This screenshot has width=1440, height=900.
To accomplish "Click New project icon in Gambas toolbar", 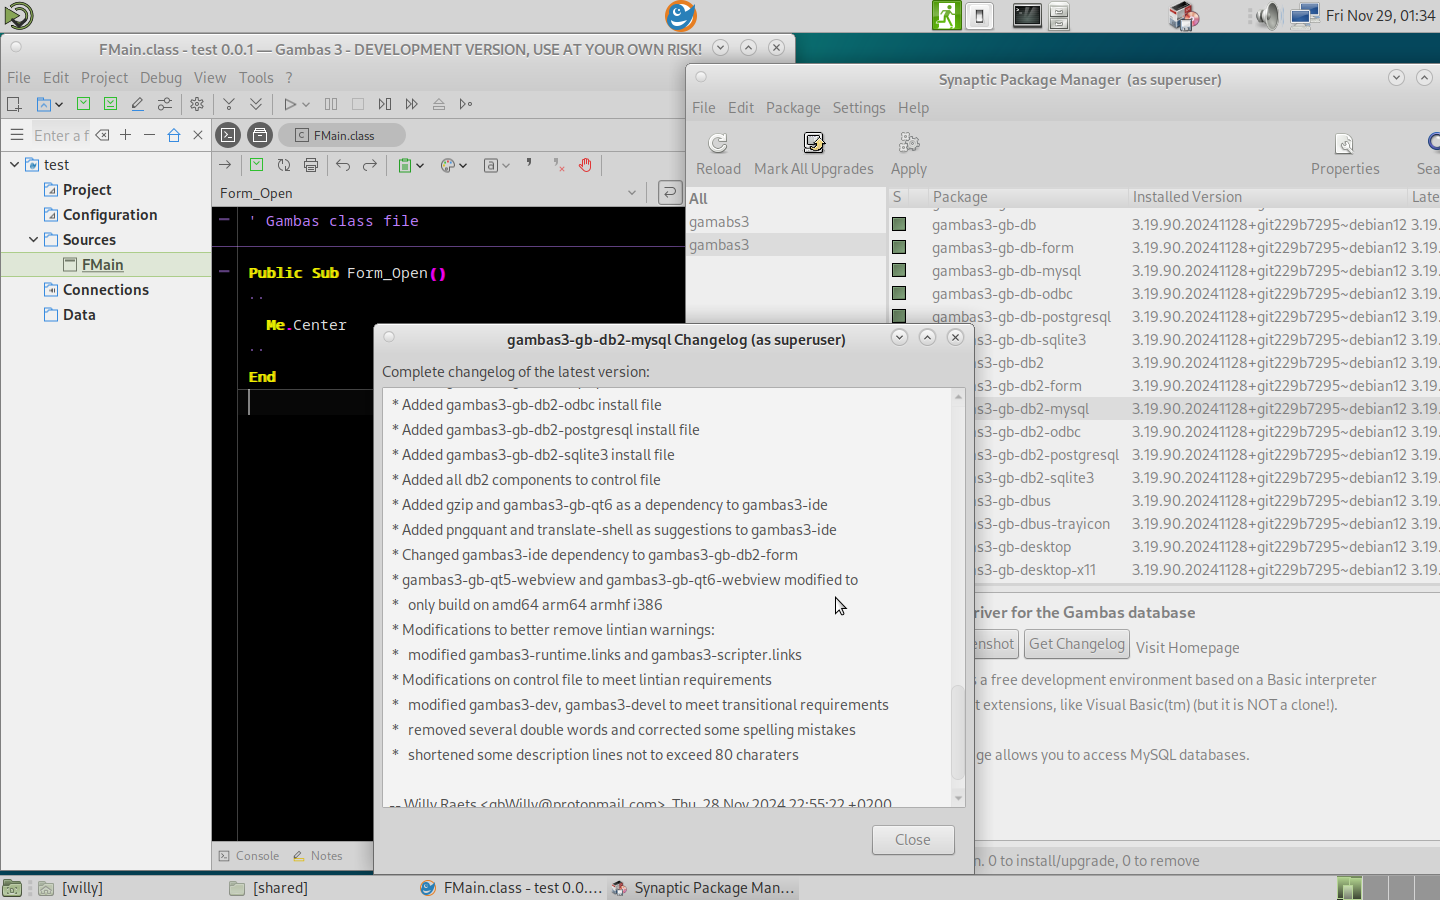I will [14, 104].
